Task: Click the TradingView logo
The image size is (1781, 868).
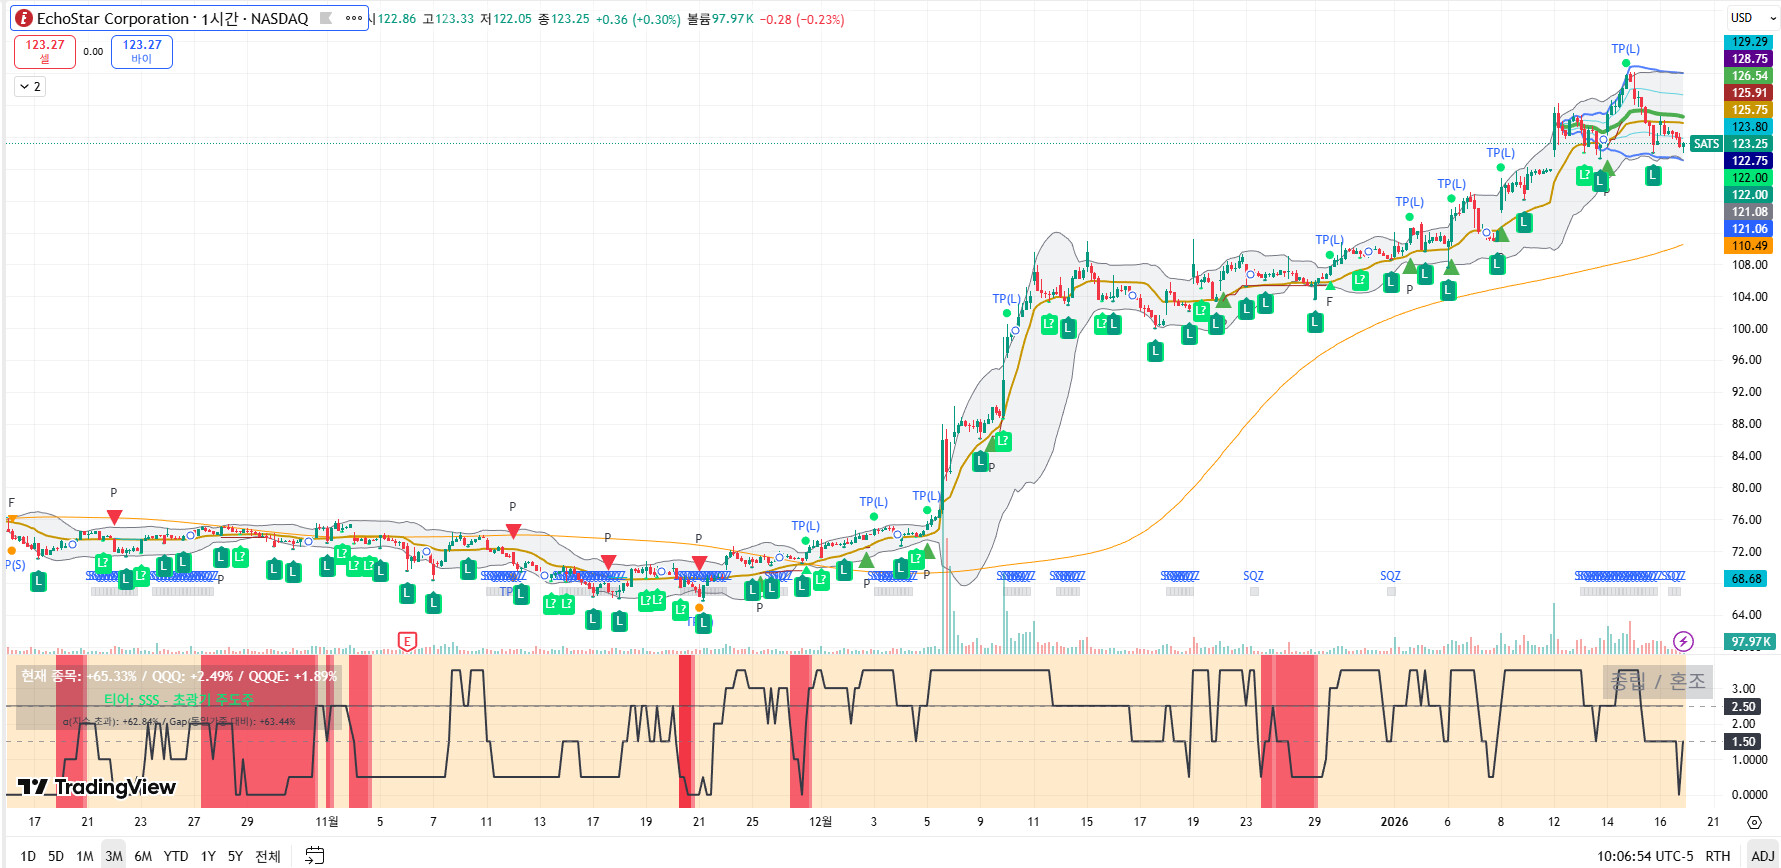Action: coord(97,787)
